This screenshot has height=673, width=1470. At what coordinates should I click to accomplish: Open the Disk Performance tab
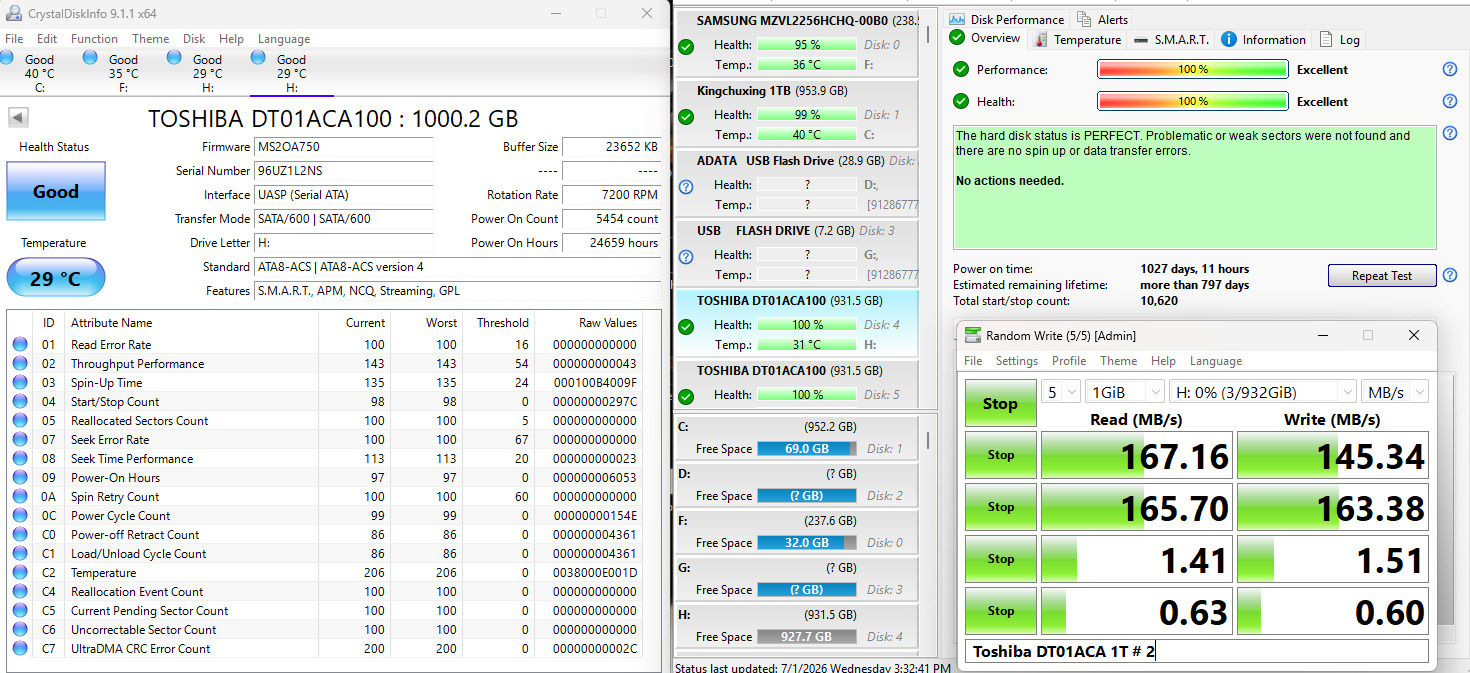tap(1006, 19)
